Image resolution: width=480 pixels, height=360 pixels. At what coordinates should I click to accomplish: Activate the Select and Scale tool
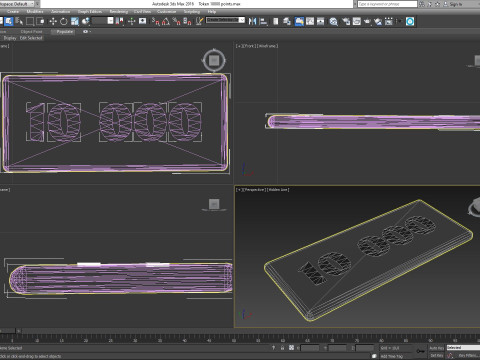point(75,22)
